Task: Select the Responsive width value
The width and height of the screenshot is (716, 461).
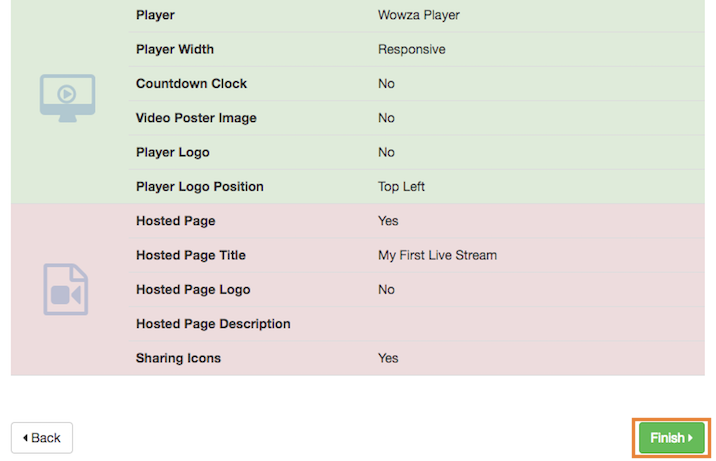Action: (x=411, y=49)
